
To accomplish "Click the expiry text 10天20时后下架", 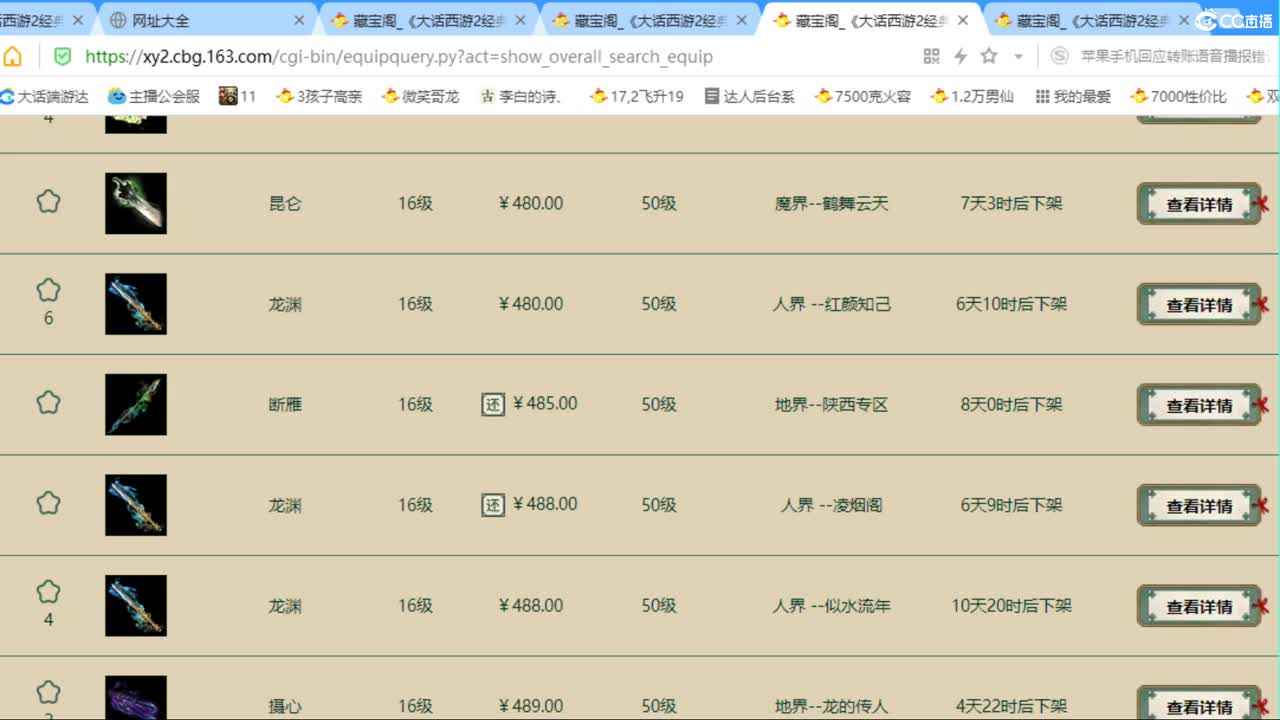I will [x=1012, y=605].
